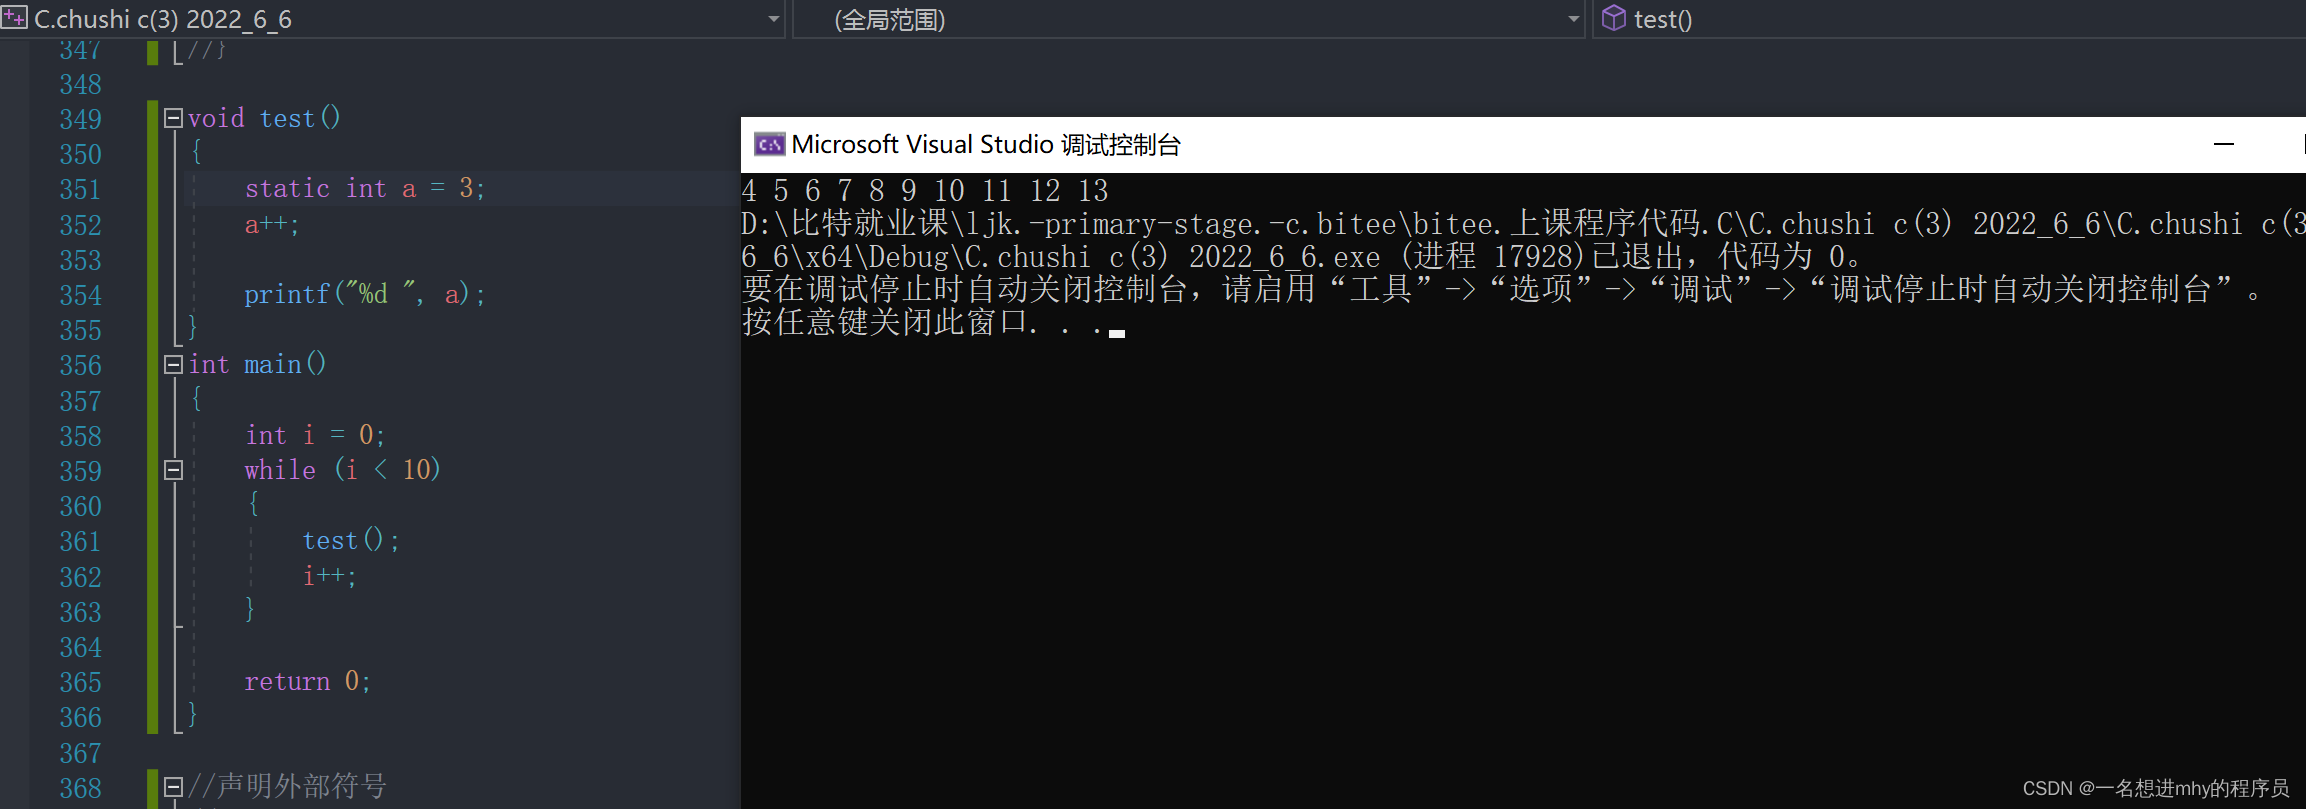Open the test() member dropdown
2306x809 pixels.
coord(1948,19)
